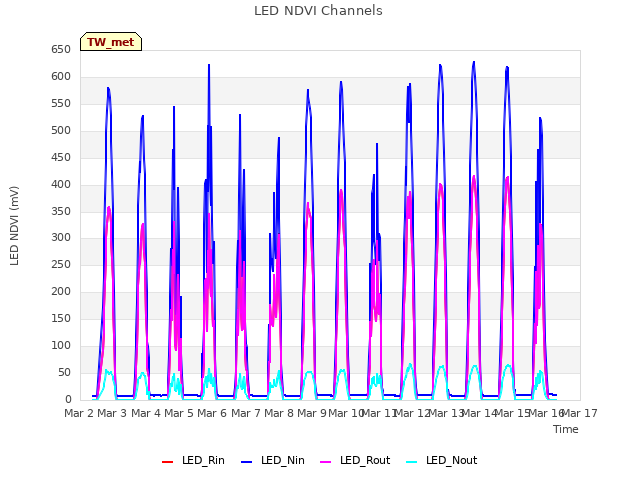Screen dimensions: 640x480
Task: Click the y-axis title LED NDVI (mV)
Action: pos(14,225)
